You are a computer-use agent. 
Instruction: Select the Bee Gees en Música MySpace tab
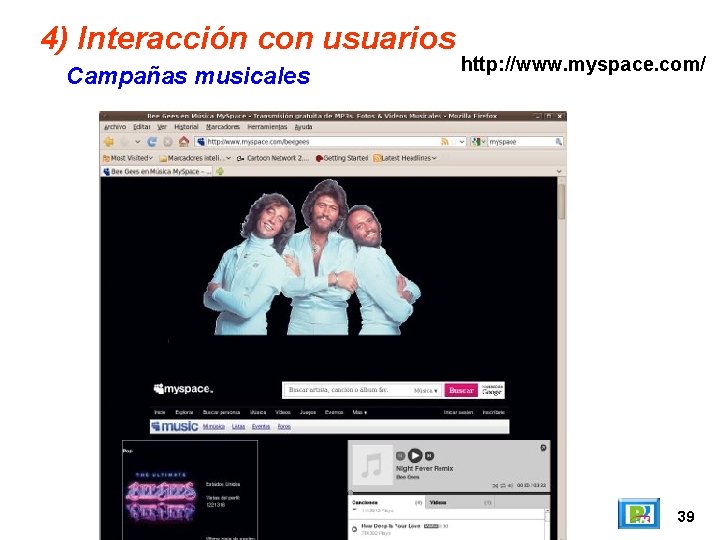click(x=157, y=171)
